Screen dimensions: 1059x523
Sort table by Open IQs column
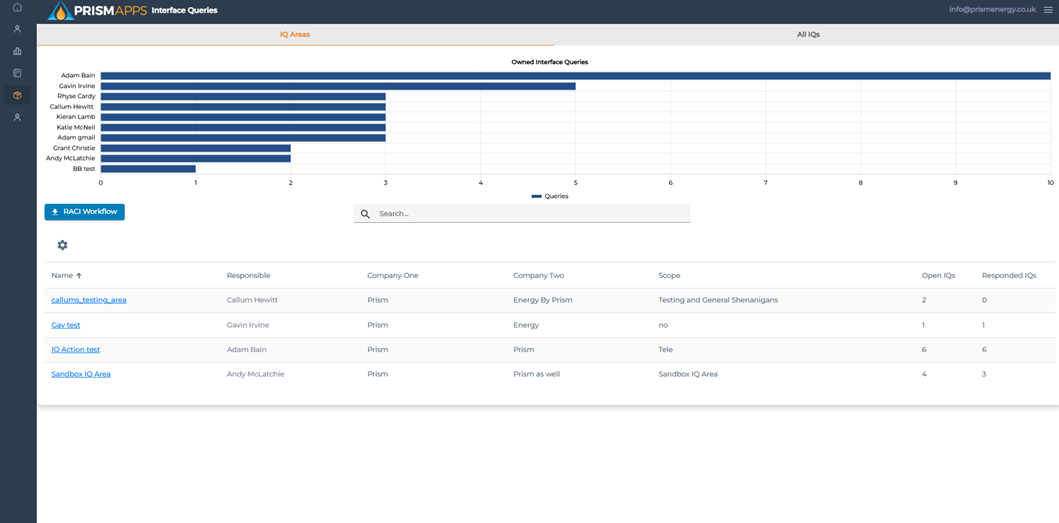click(938, 275)
